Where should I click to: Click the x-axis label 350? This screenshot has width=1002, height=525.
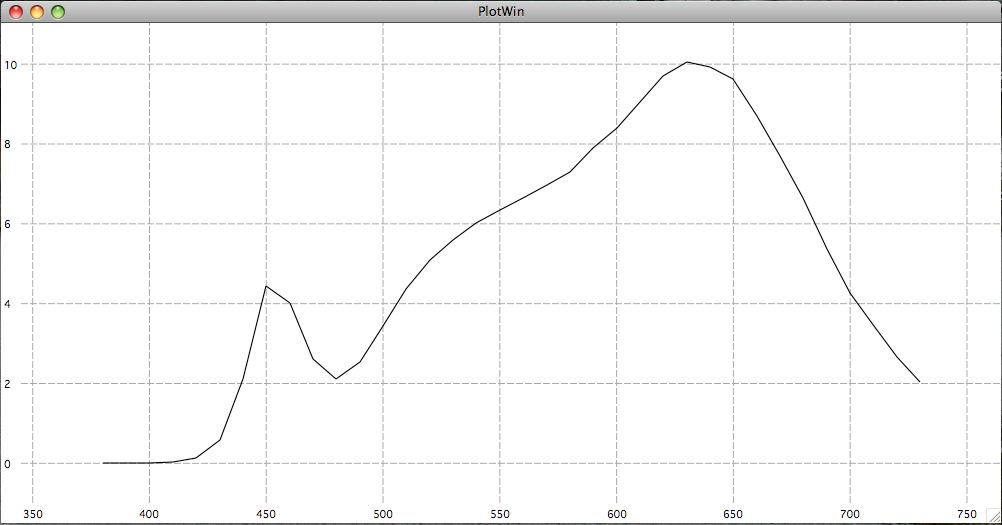coord(33,514)
